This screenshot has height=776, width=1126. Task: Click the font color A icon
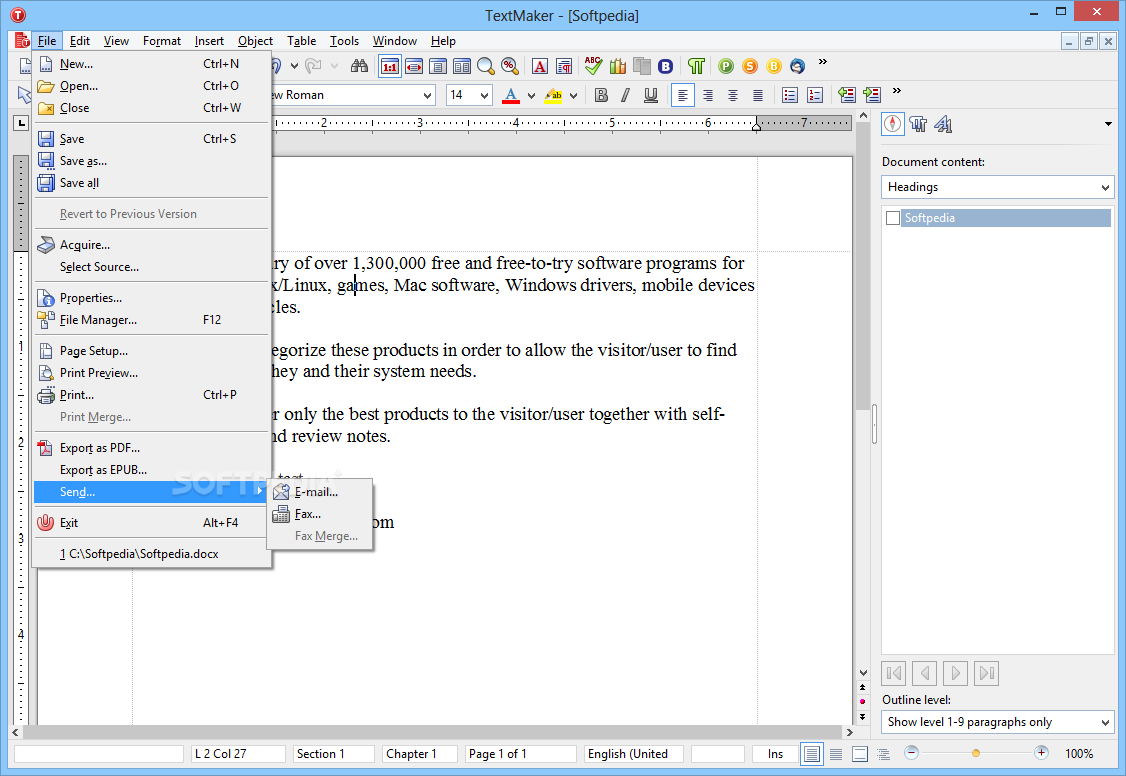(511, 95)
